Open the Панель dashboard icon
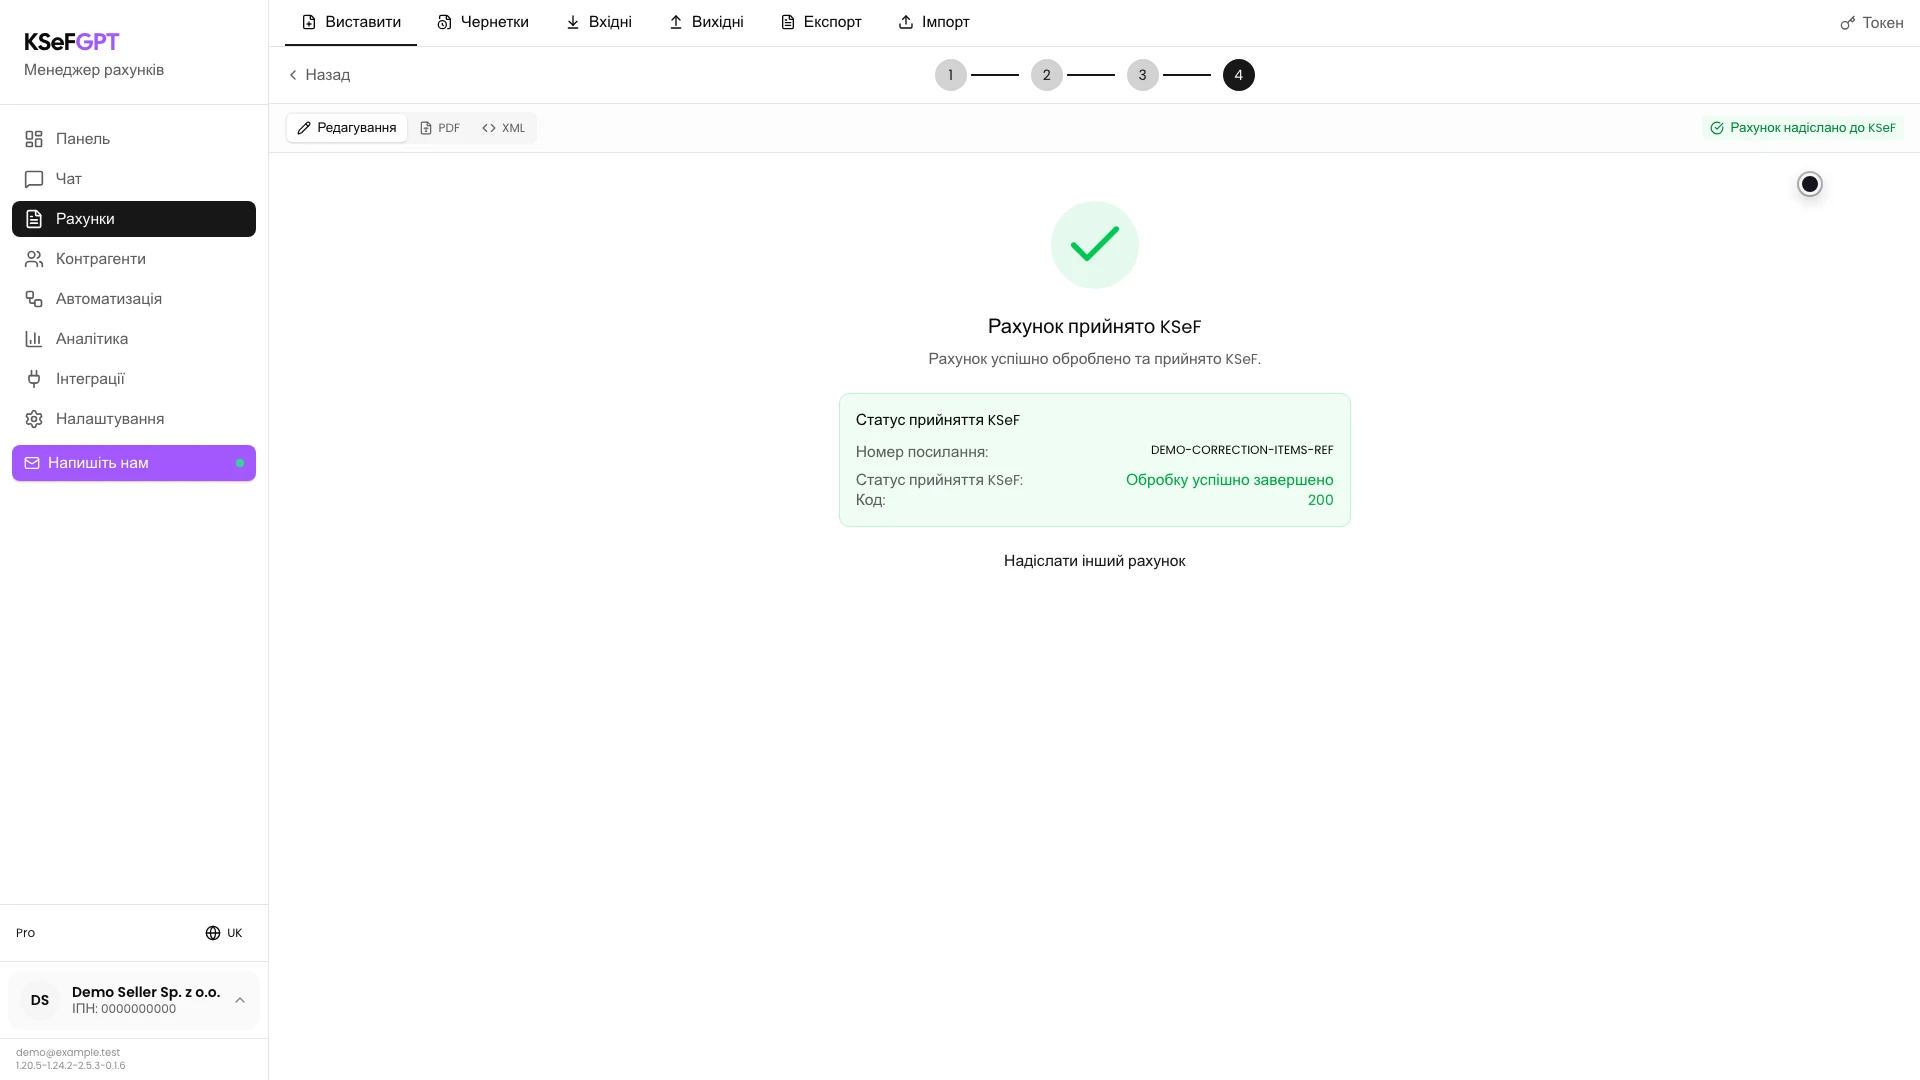The width and height of the screenshot is (1920, 1080). pos(34,139)
